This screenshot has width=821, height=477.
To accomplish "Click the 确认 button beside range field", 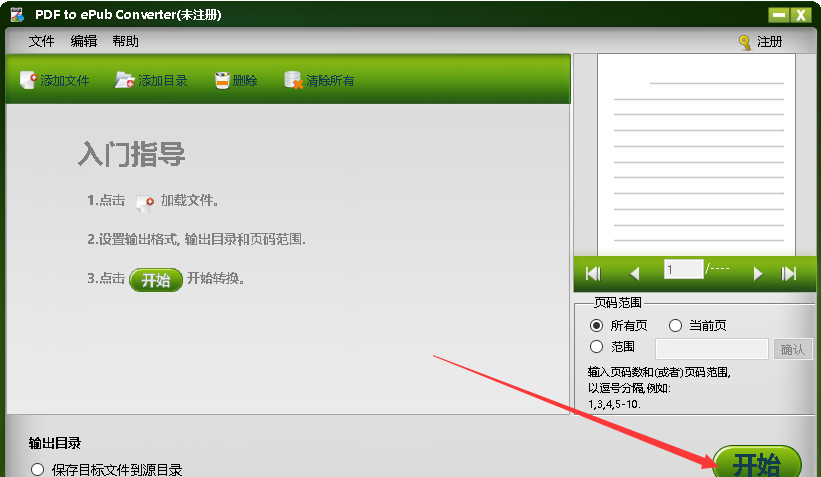I will coord(793,349).
